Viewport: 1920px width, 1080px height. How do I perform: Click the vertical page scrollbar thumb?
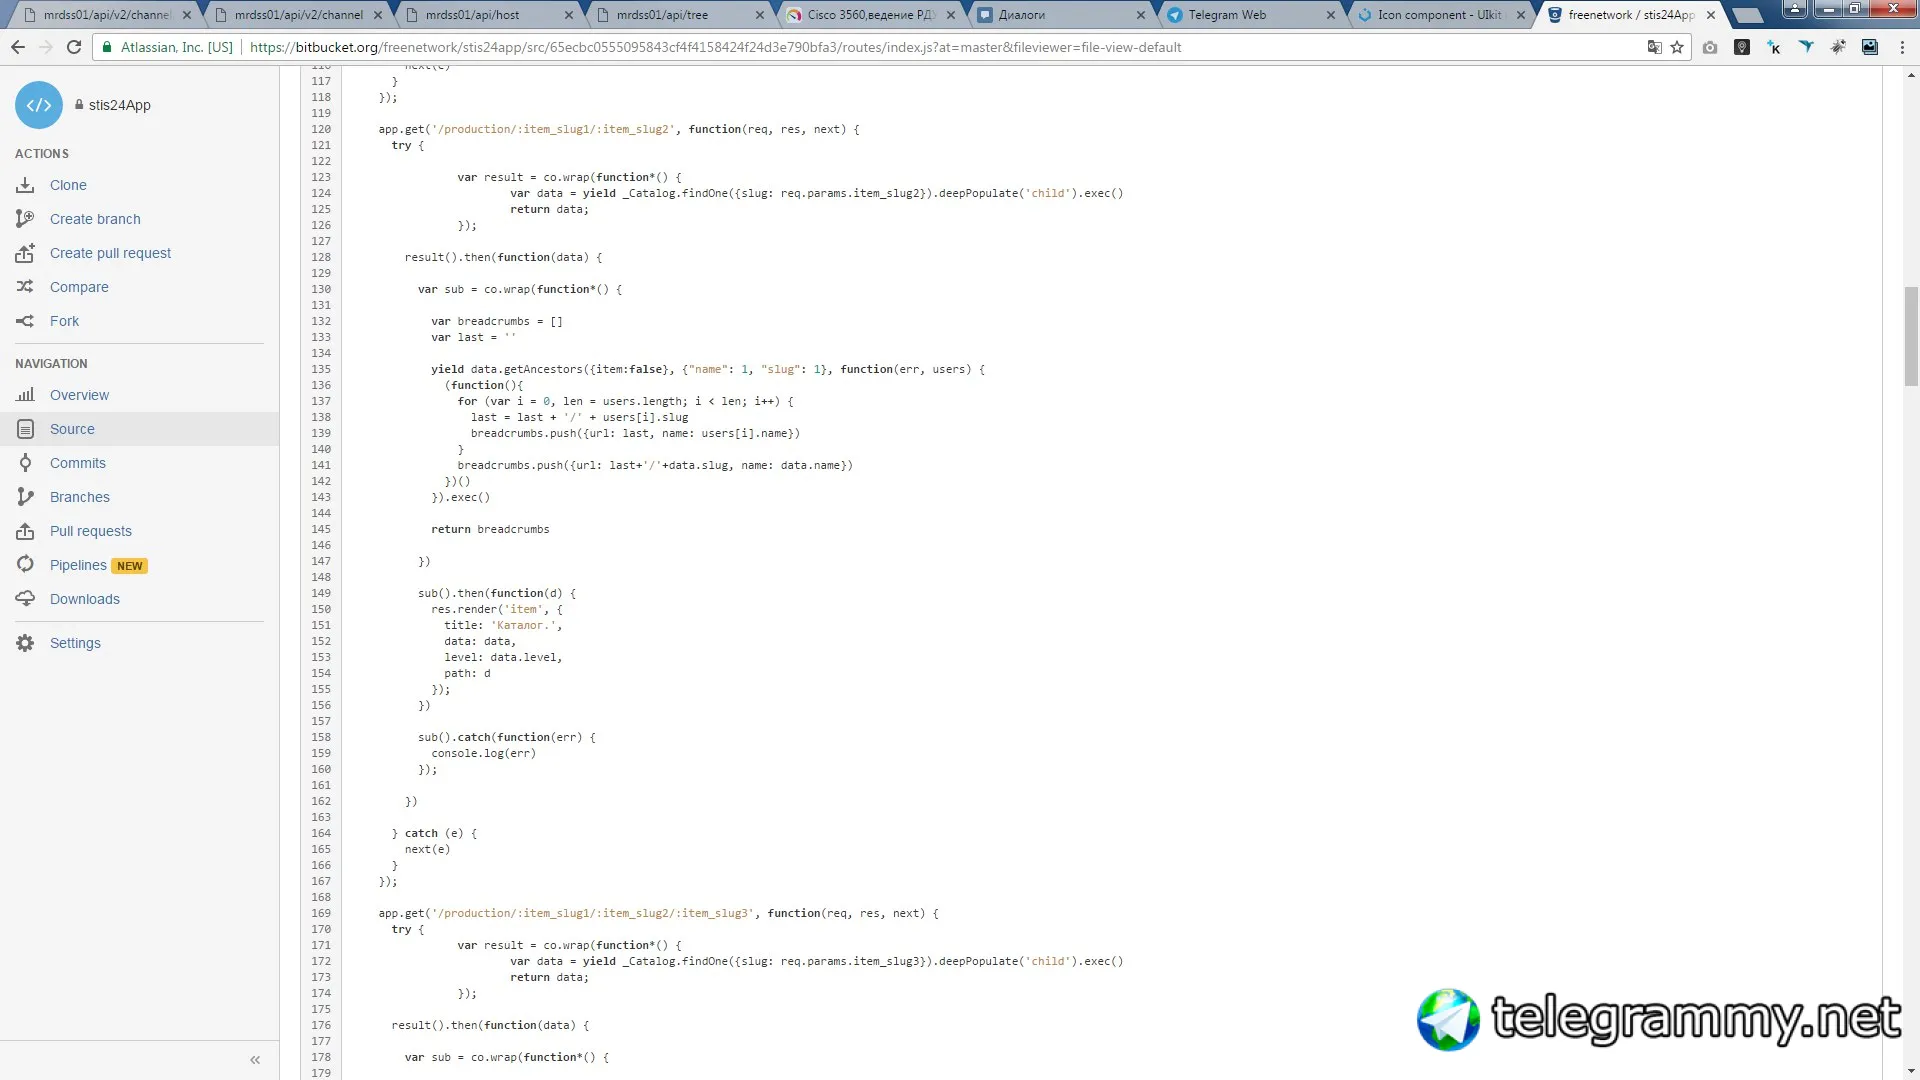(1911, 335)
